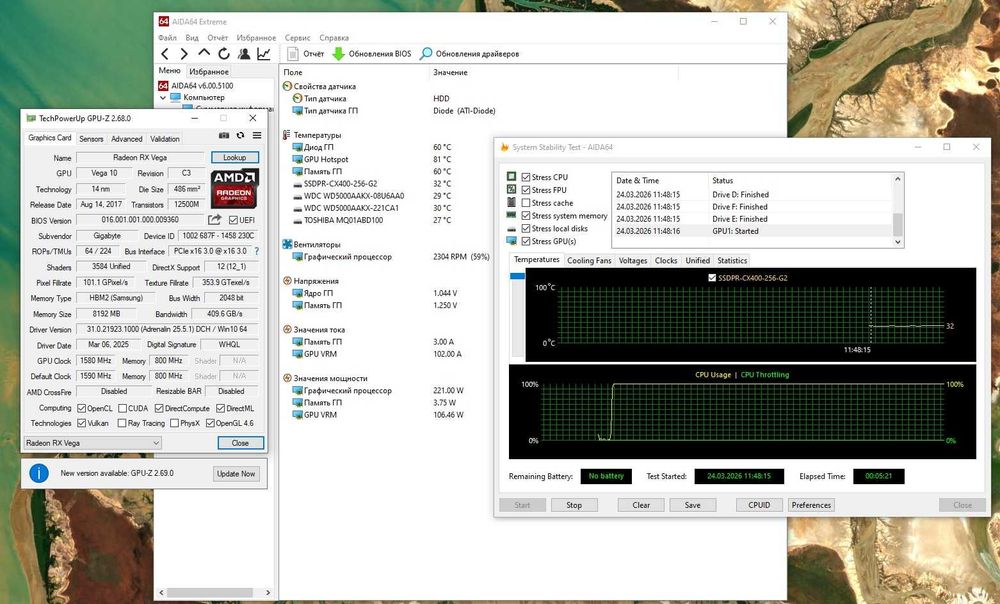Click Update Now for GPU-Z 2.69.0

pos(235,473)
